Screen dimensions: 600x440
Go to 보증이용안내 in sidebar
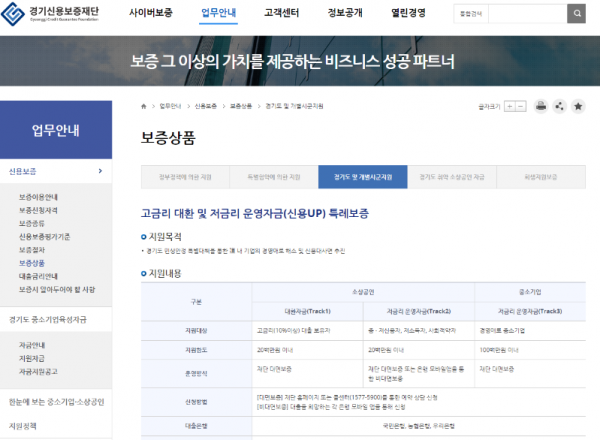[x=39, y=197]
